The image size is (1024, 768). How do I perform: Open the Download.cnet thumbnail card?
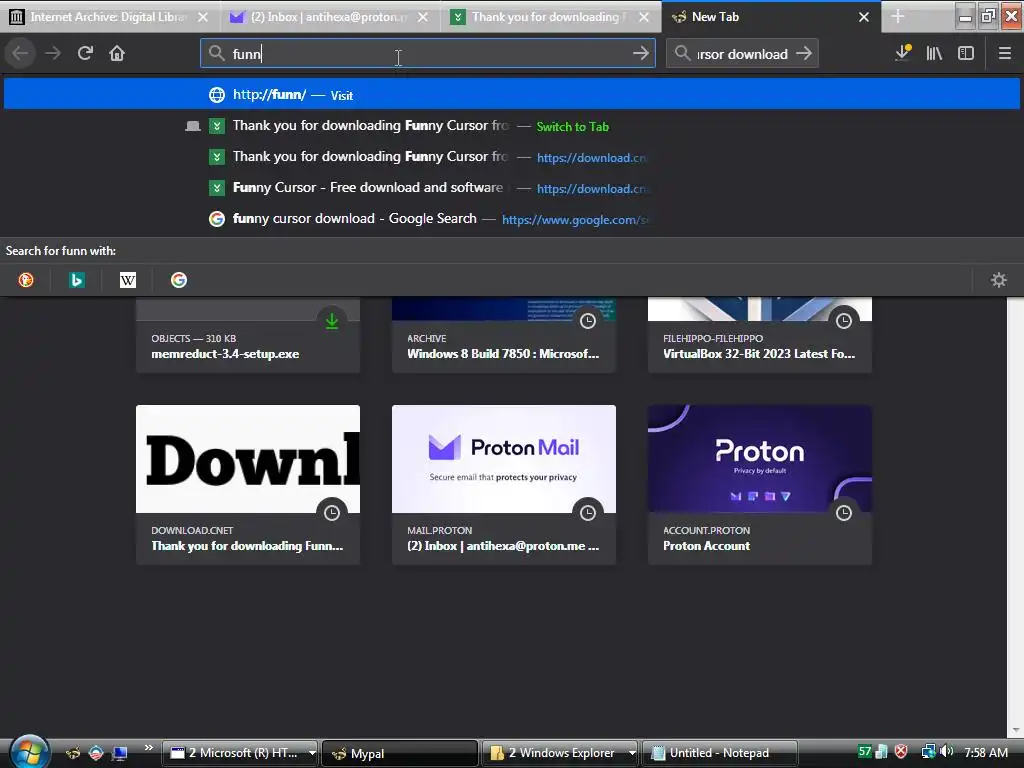click(248, 485)
